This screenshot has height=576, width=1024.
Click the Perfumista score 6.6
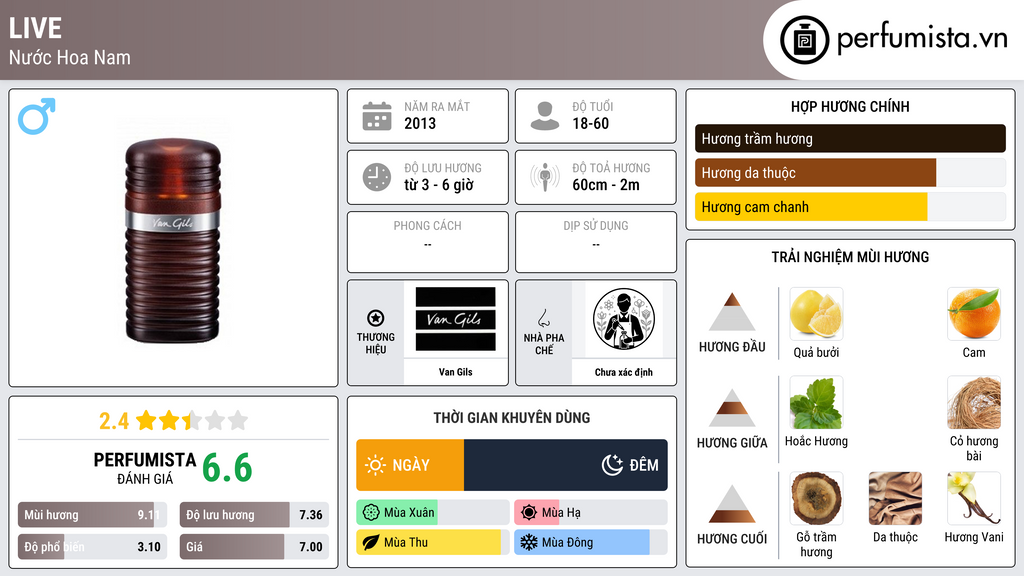coord(227,468)
